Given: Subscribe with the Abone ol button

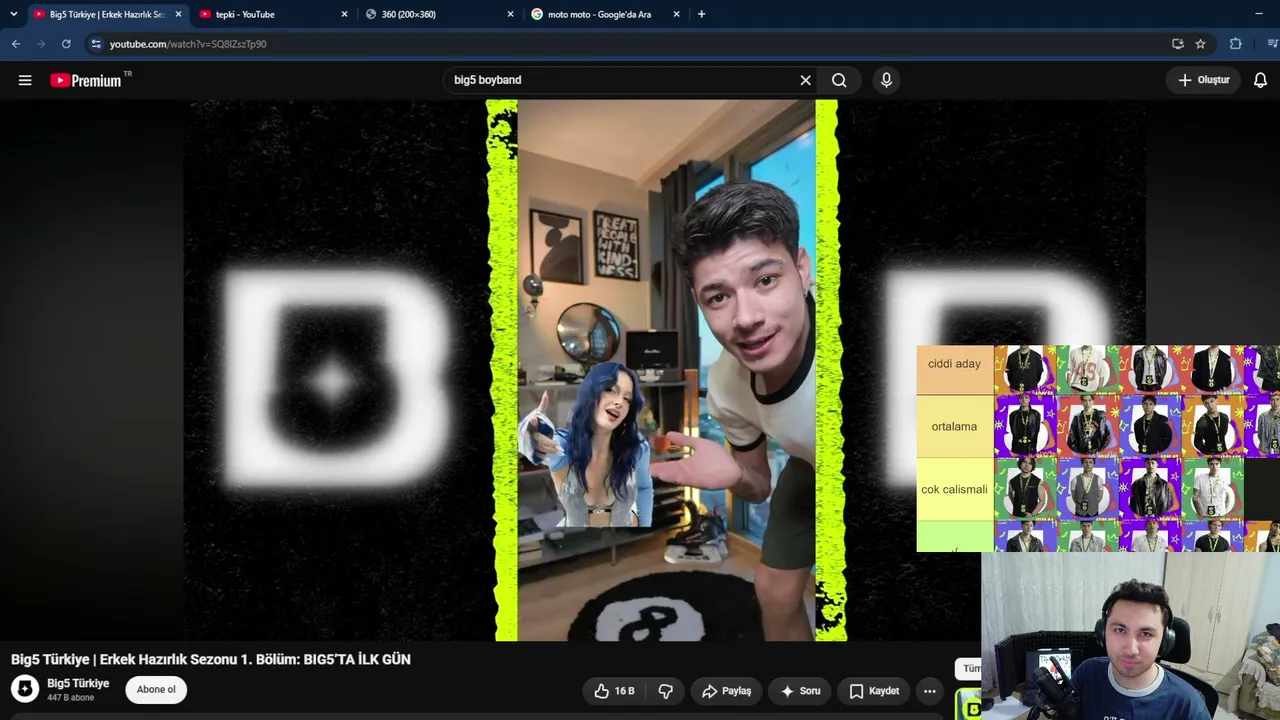Looking at the screenshot, I should click(156, 689).
